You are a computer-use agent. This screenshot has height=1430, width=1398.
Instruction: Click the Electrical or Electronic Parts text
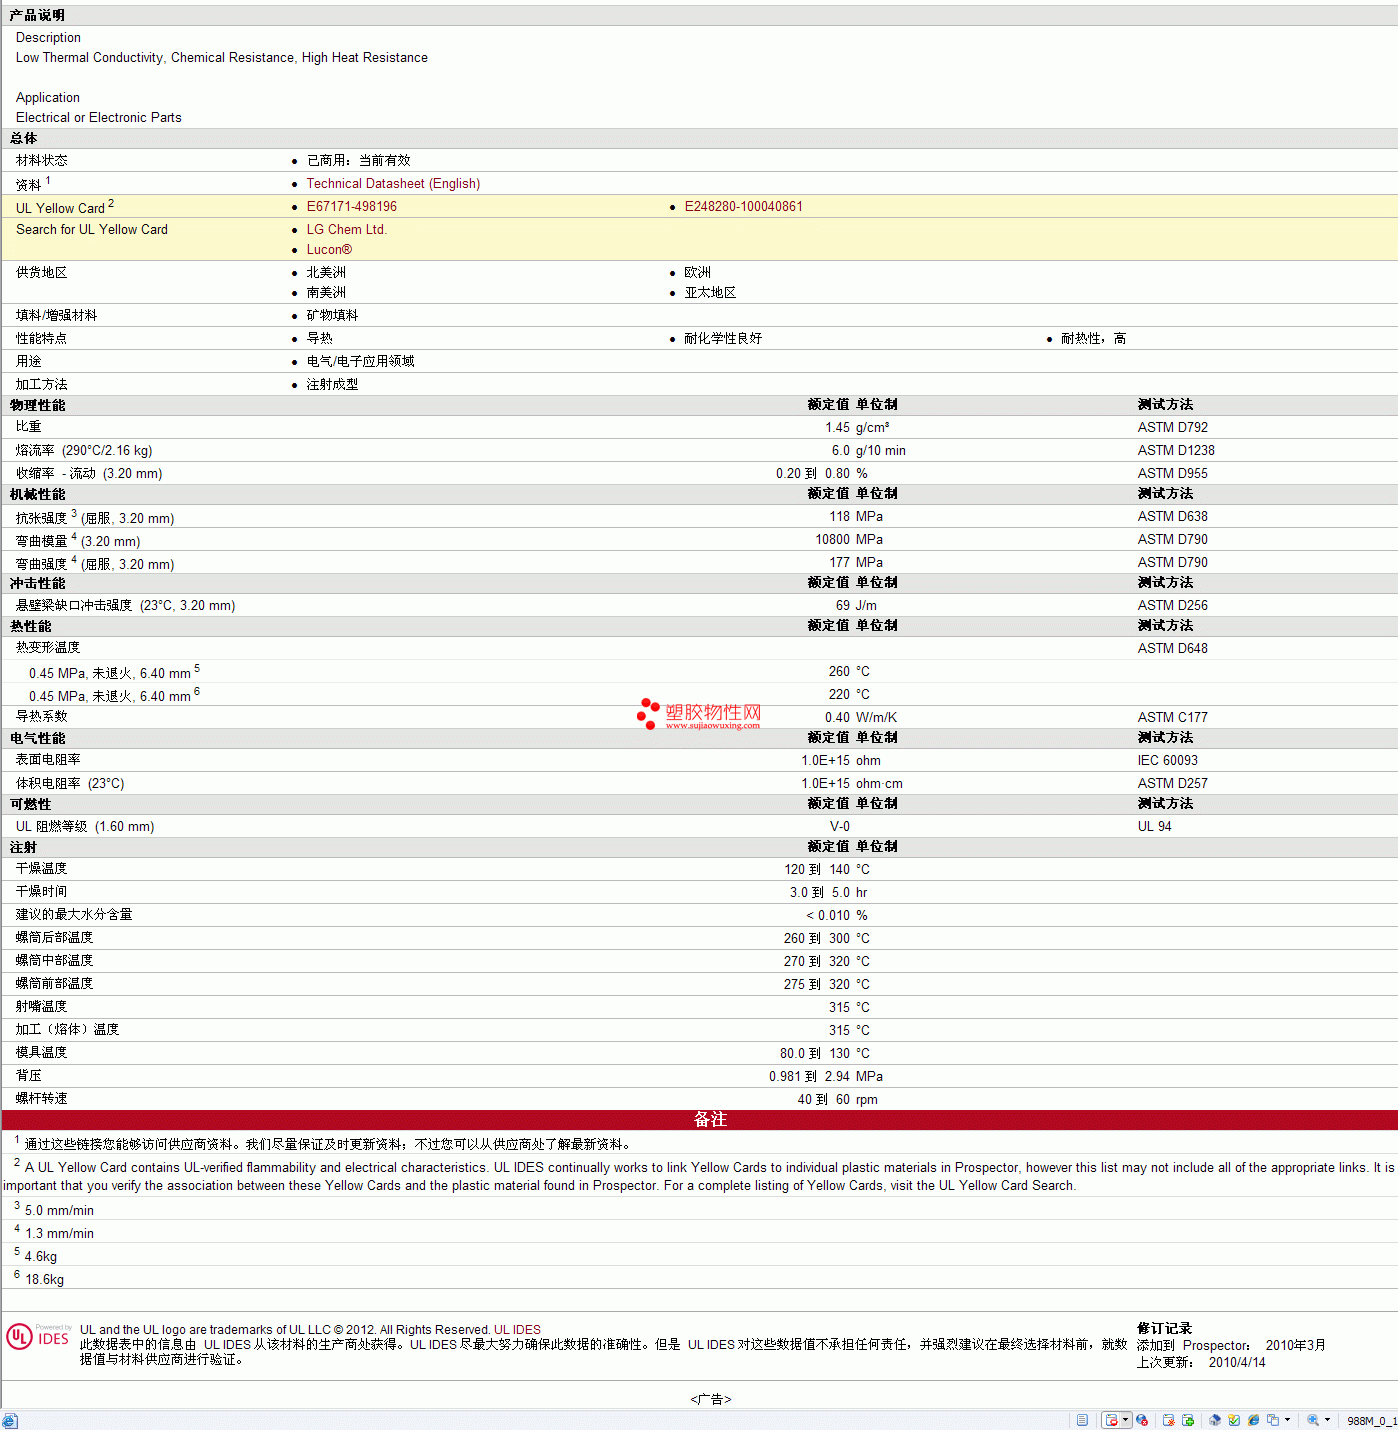point(99,118)
